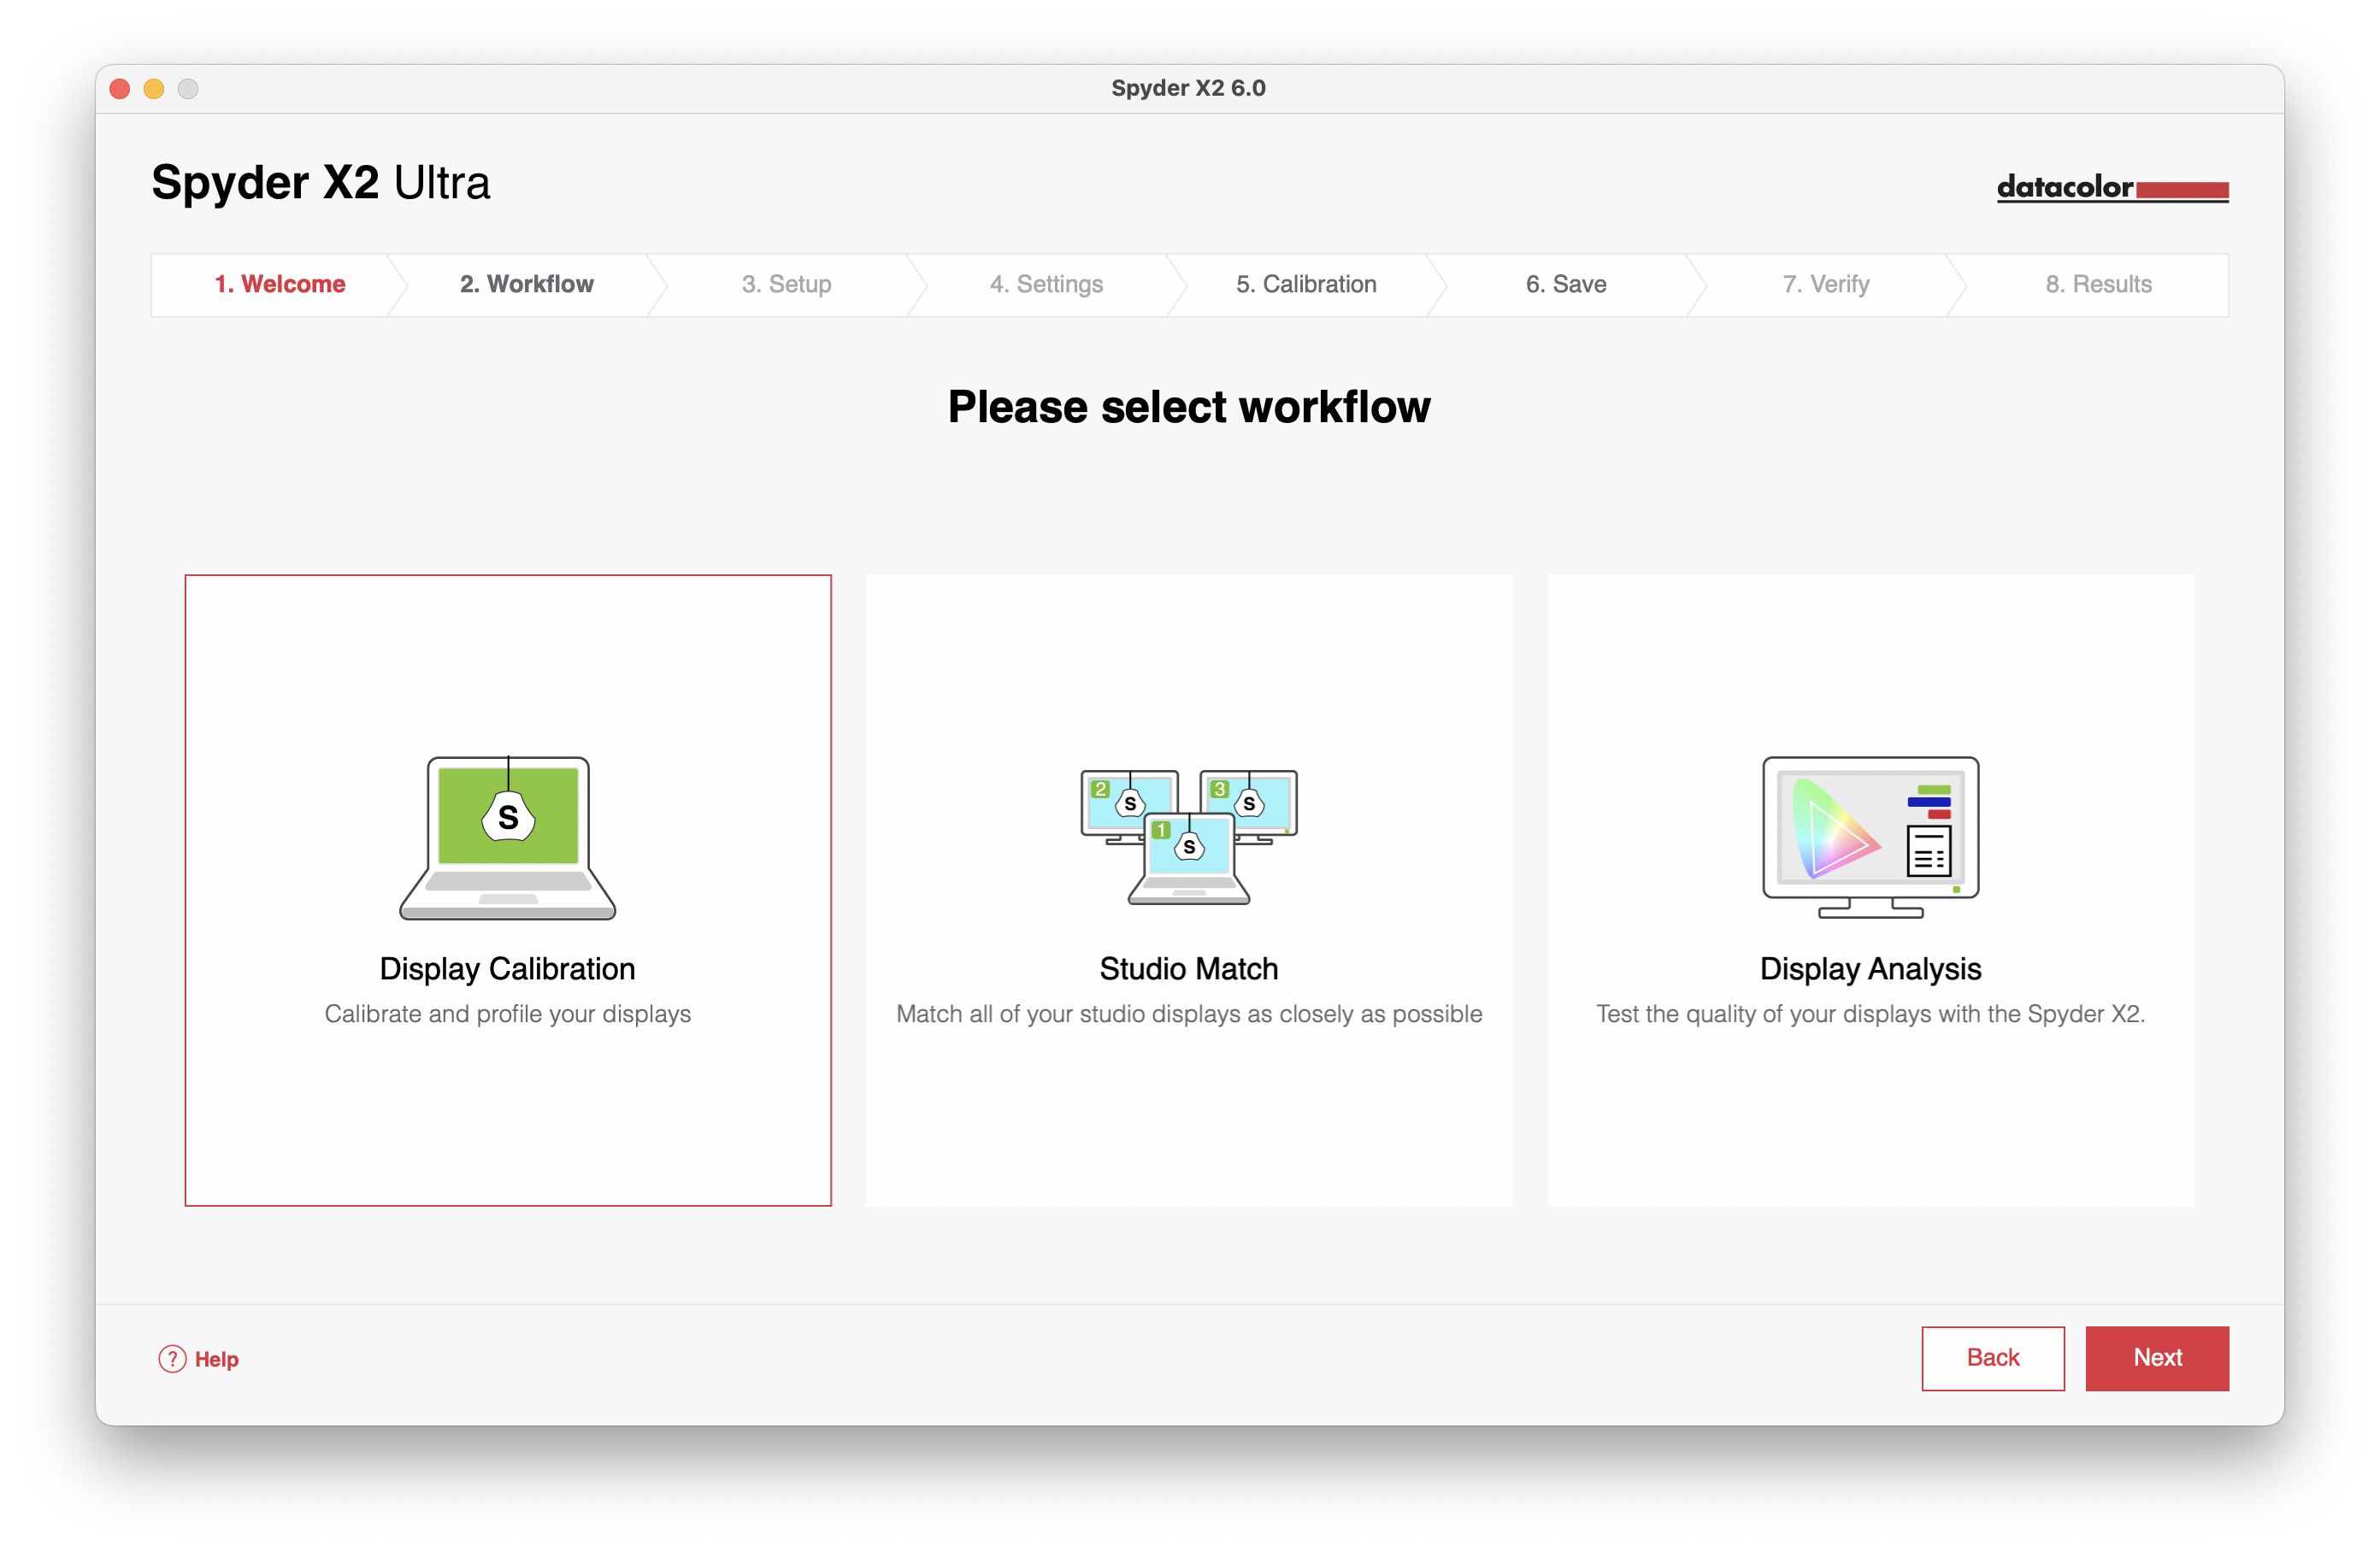This screenshot has height=1552, width=2380.
Task: Click the Spyder X2 Ultra title
Action: click(x=321, y=182)
